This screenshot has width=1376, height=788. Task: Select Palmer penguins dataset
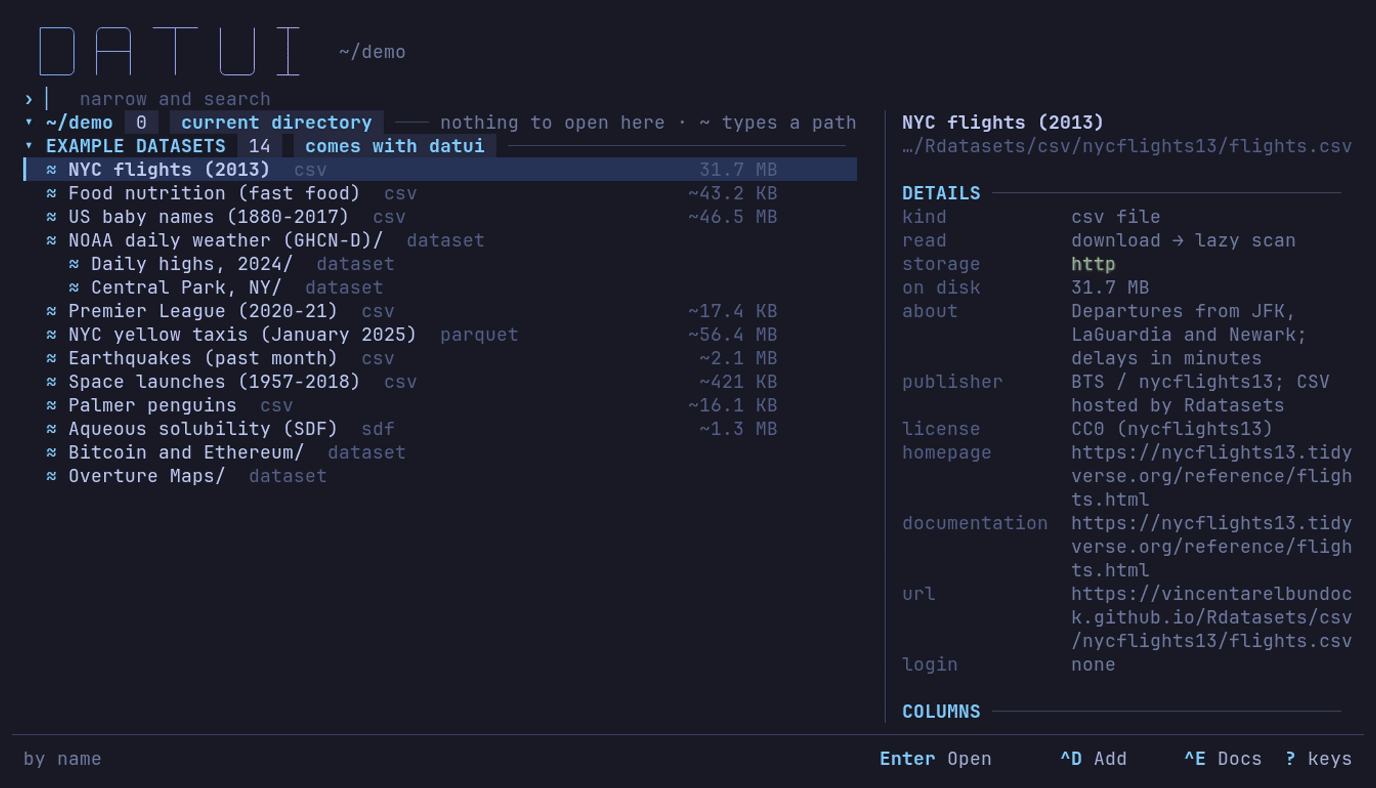click(x=440, y=405)
